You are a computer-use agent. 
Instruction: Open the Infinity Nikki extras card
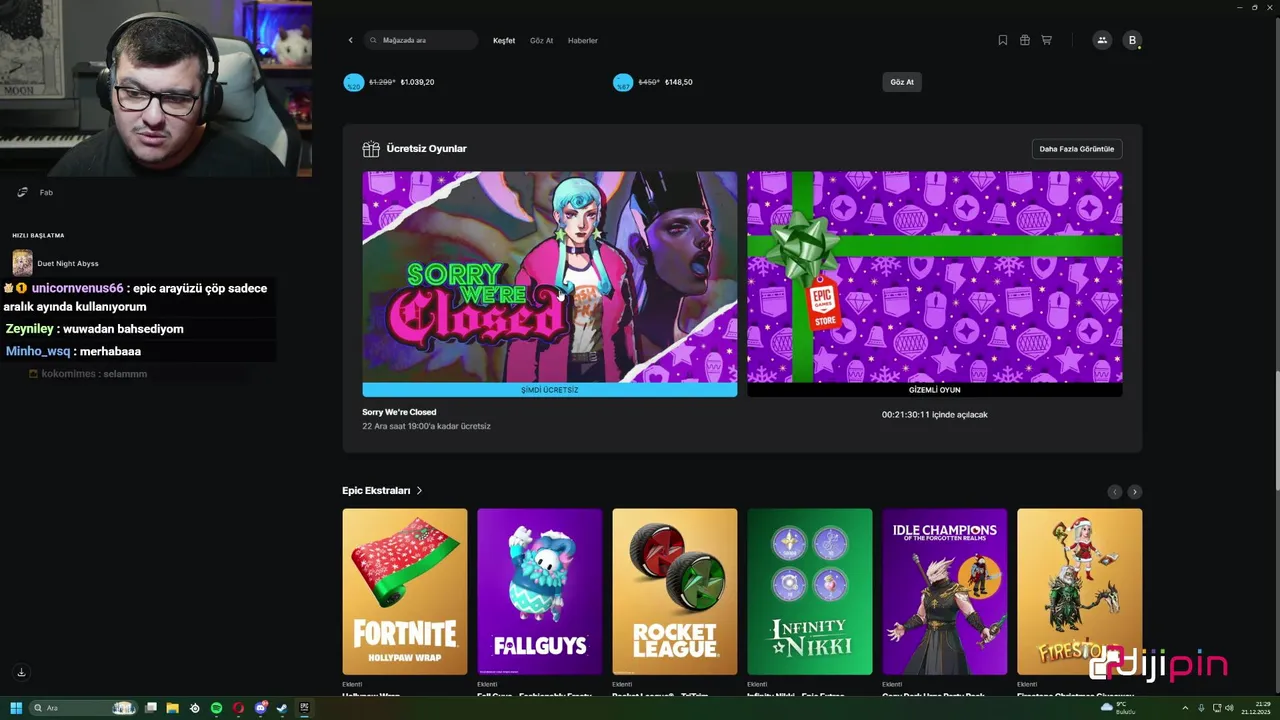810,591
